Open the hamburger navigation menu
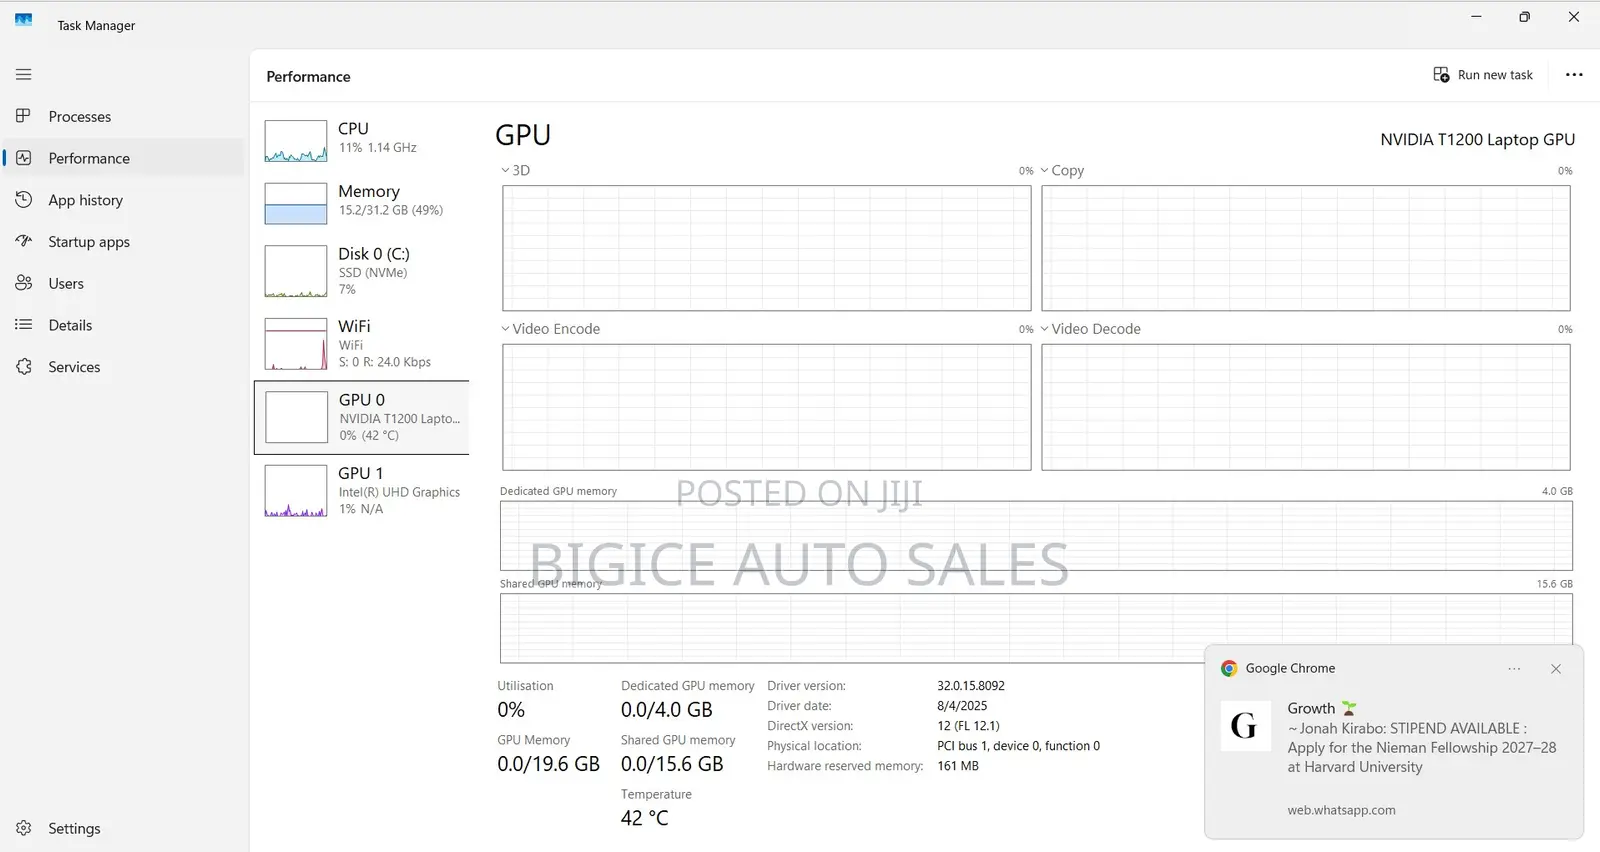The height and width of the screenshot is (852, 1600). (24, 74)
